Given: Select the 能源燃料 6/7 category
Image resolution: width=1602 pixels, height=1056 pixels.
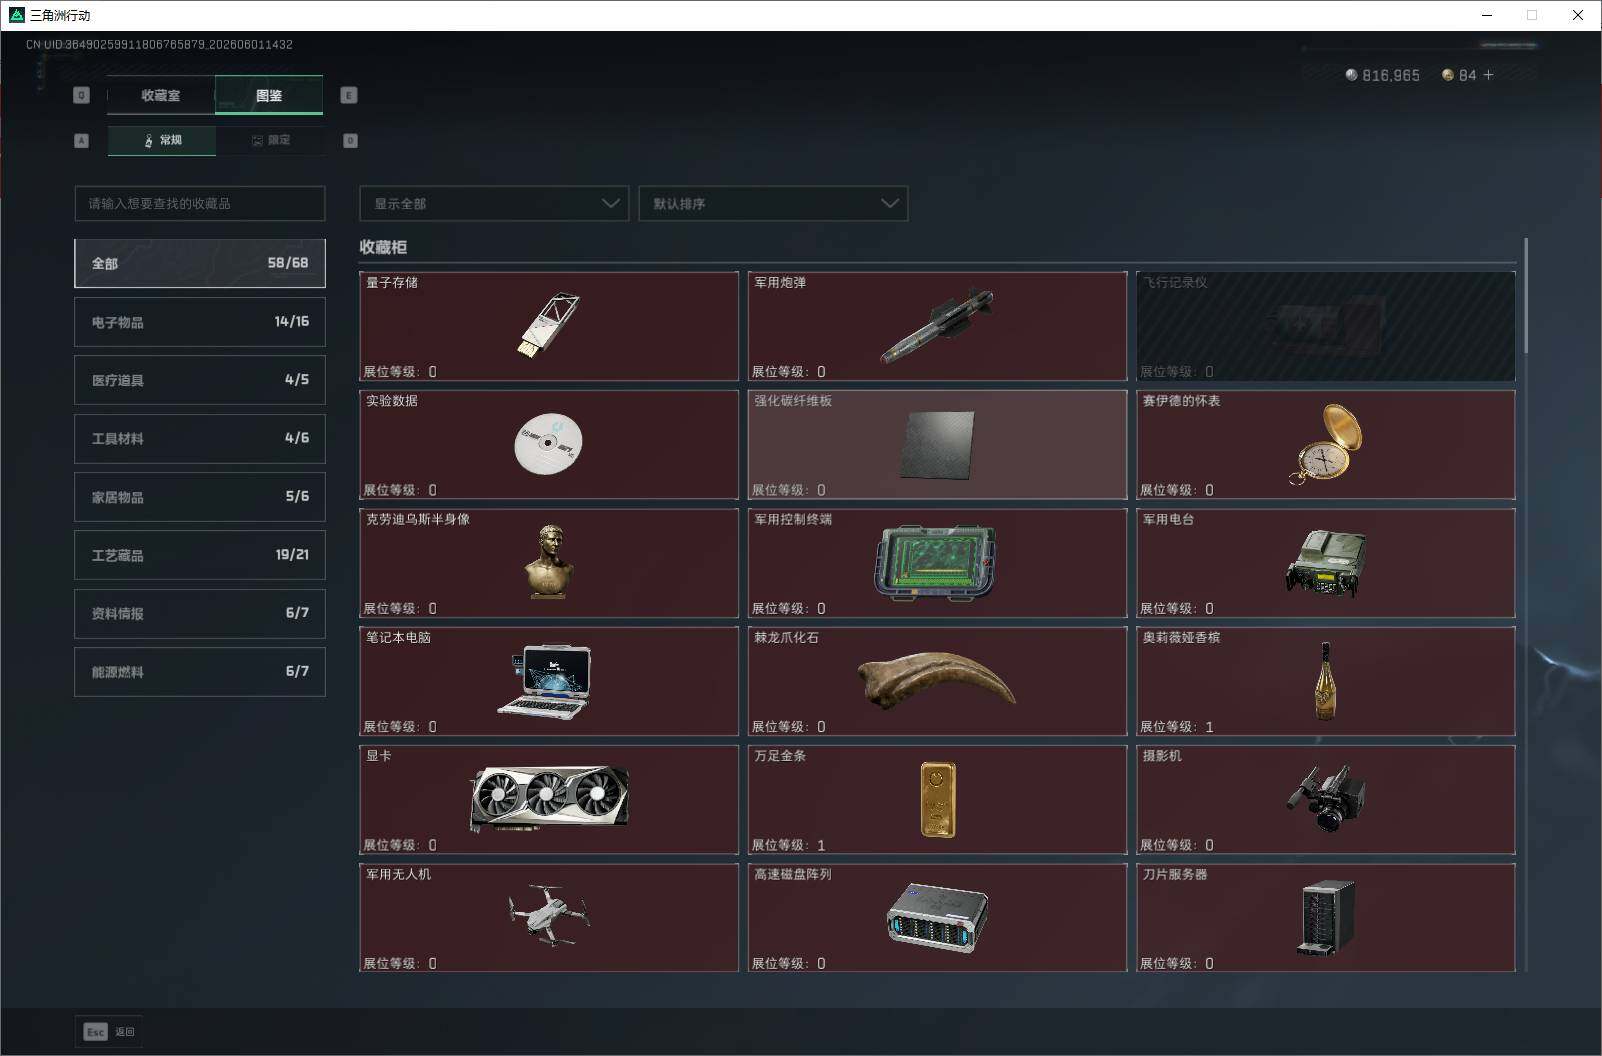Looking at the screenshot, I should coord(200,672).
